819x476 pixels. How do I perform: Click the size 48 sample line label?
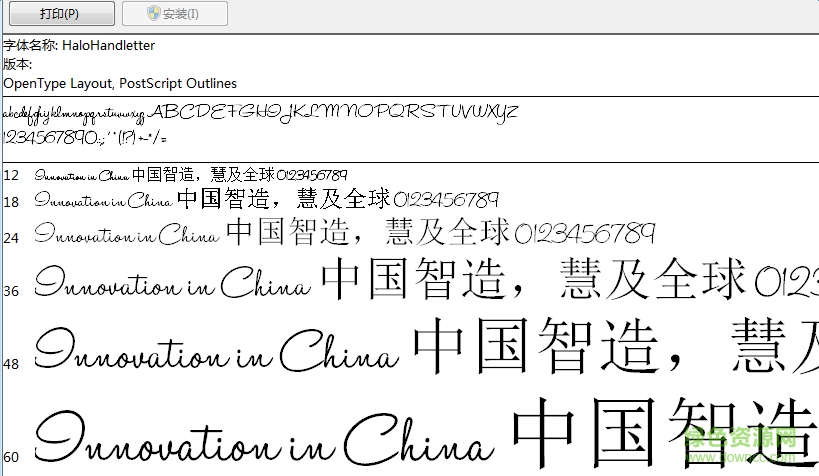pos(11,364)
